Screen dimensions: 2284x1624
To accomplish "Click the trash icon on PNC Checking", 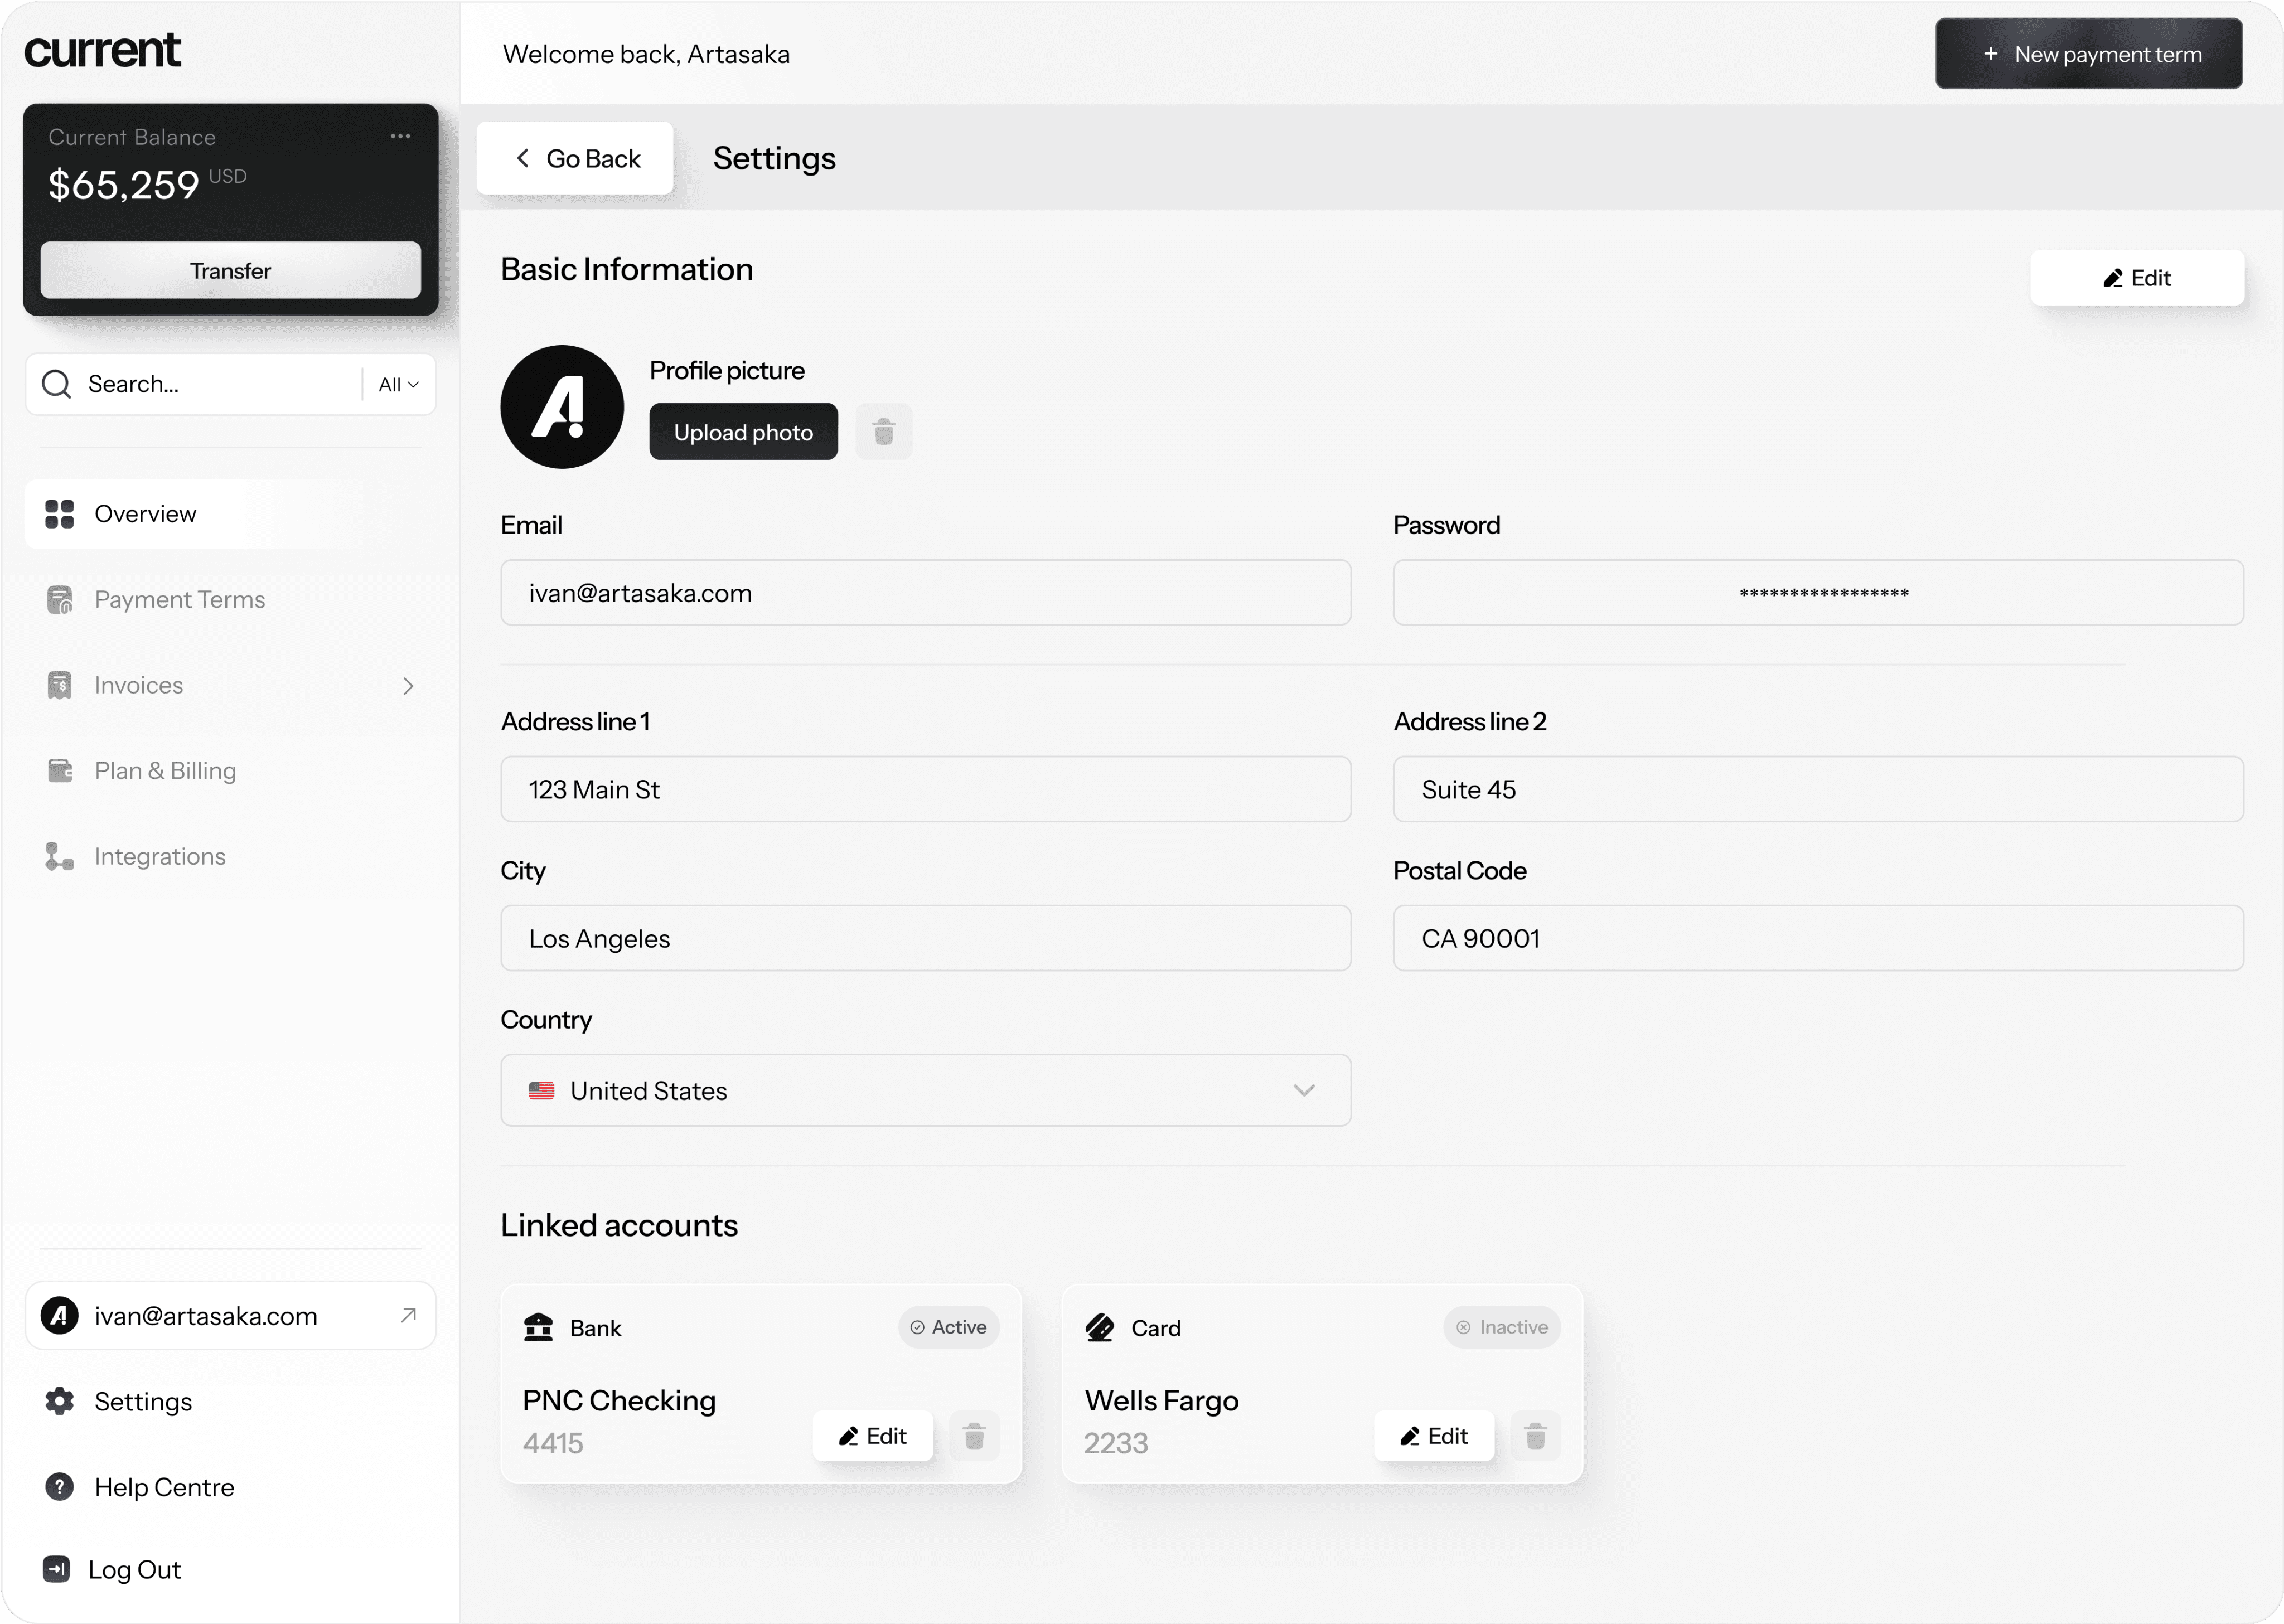I will [974, 1436].
